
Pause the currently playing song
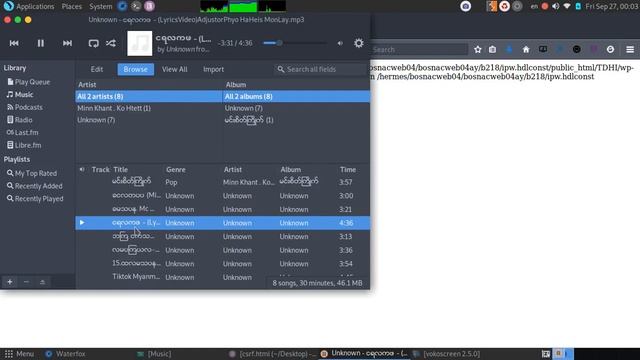41,43
